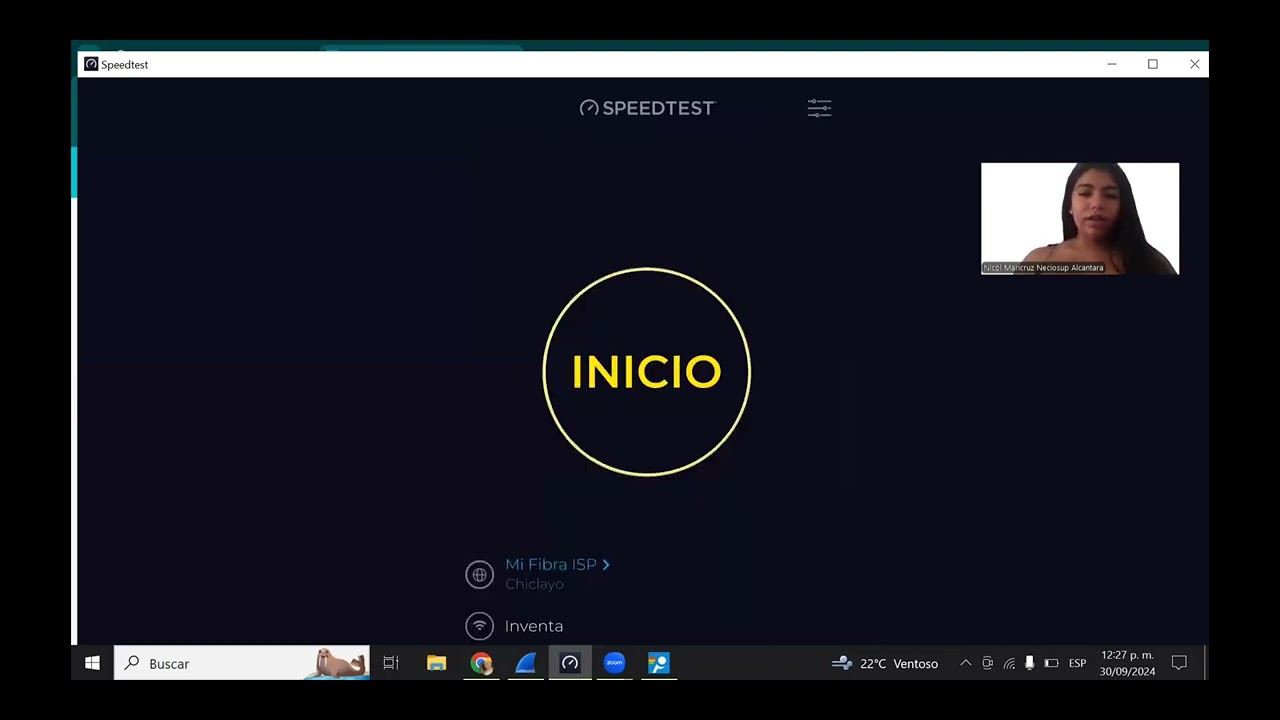1280x720 pixels.
Task: Select the Wi-Fi icon beside Inventa
Action: pos(479,626)
